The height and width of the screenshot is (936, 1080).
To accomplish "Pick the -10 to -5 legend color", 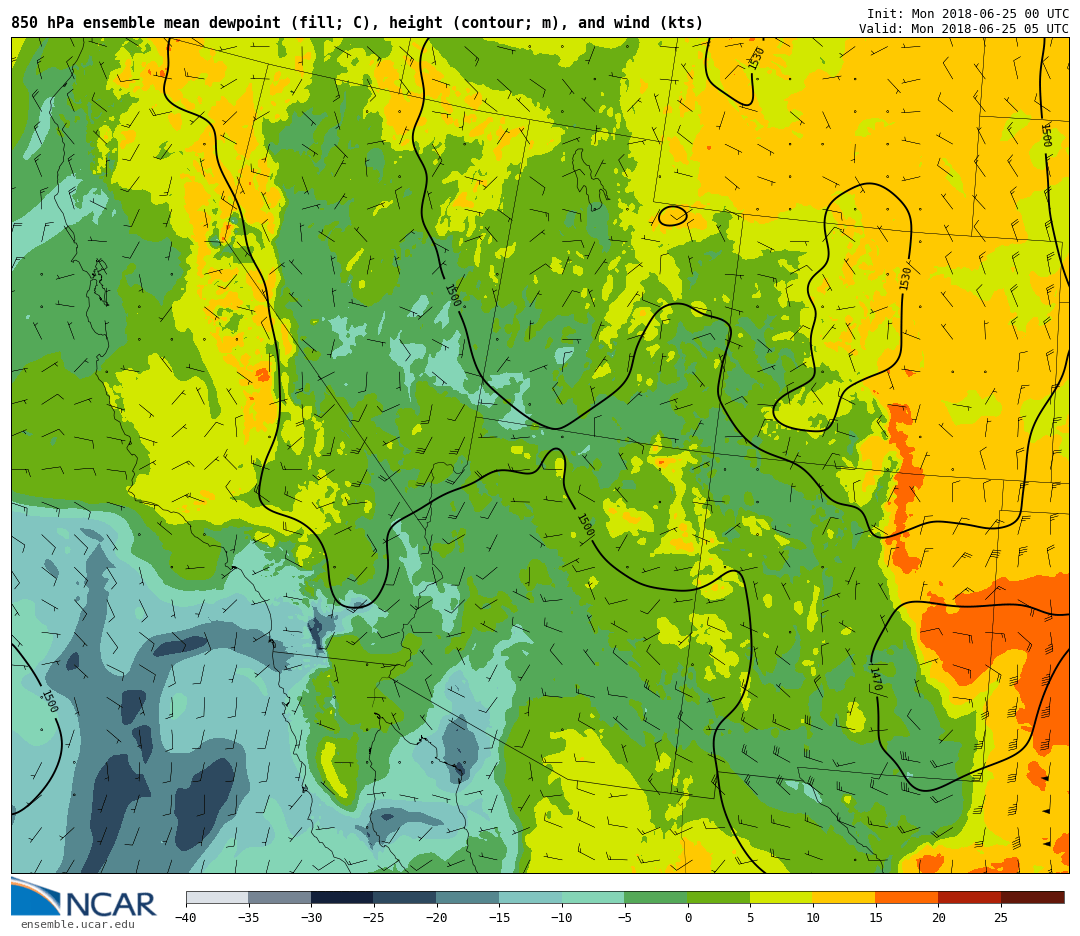I will pos(593,898).
